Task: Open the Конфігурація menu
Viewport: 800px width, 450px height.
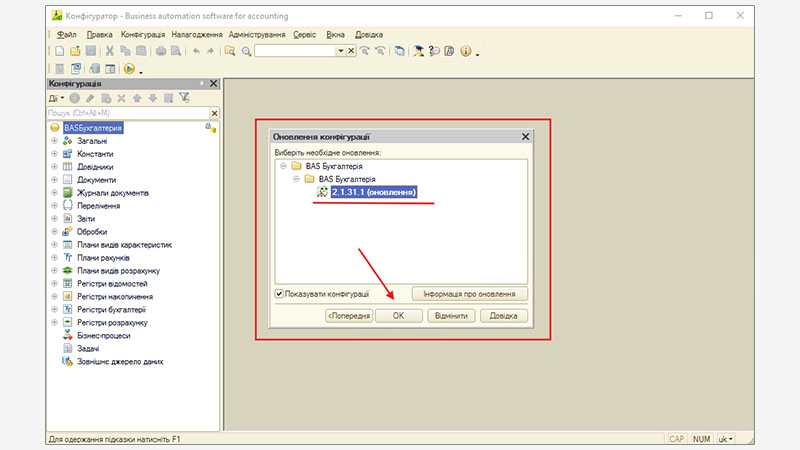Action: 143,34
